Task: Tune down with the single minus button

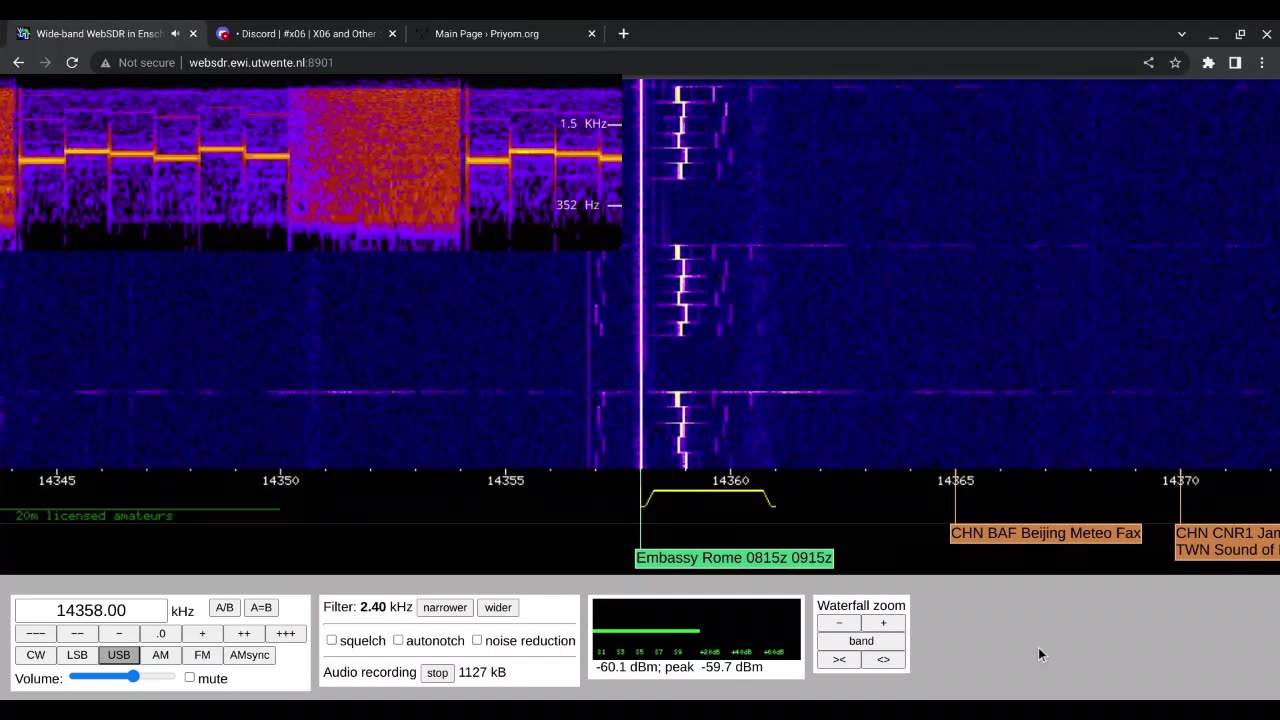Action: click(x=119, y=633)
